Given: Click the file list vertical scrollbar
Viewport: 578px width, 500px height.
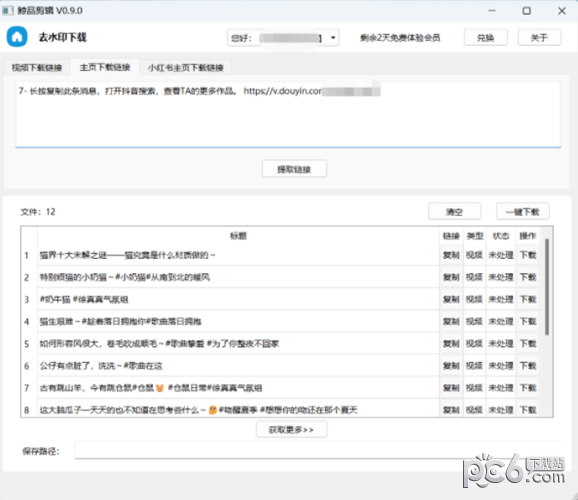Looking at the screenshot, I should pos(547,287).
